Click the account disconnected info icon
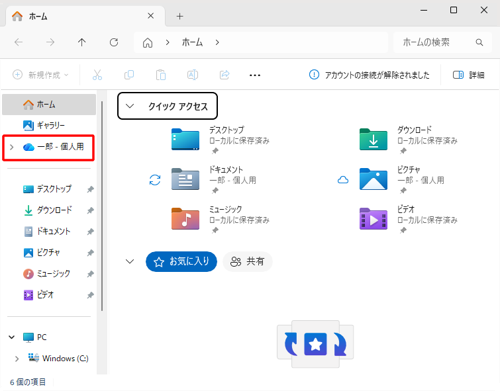Screen dimensions: 500x391 314,75
